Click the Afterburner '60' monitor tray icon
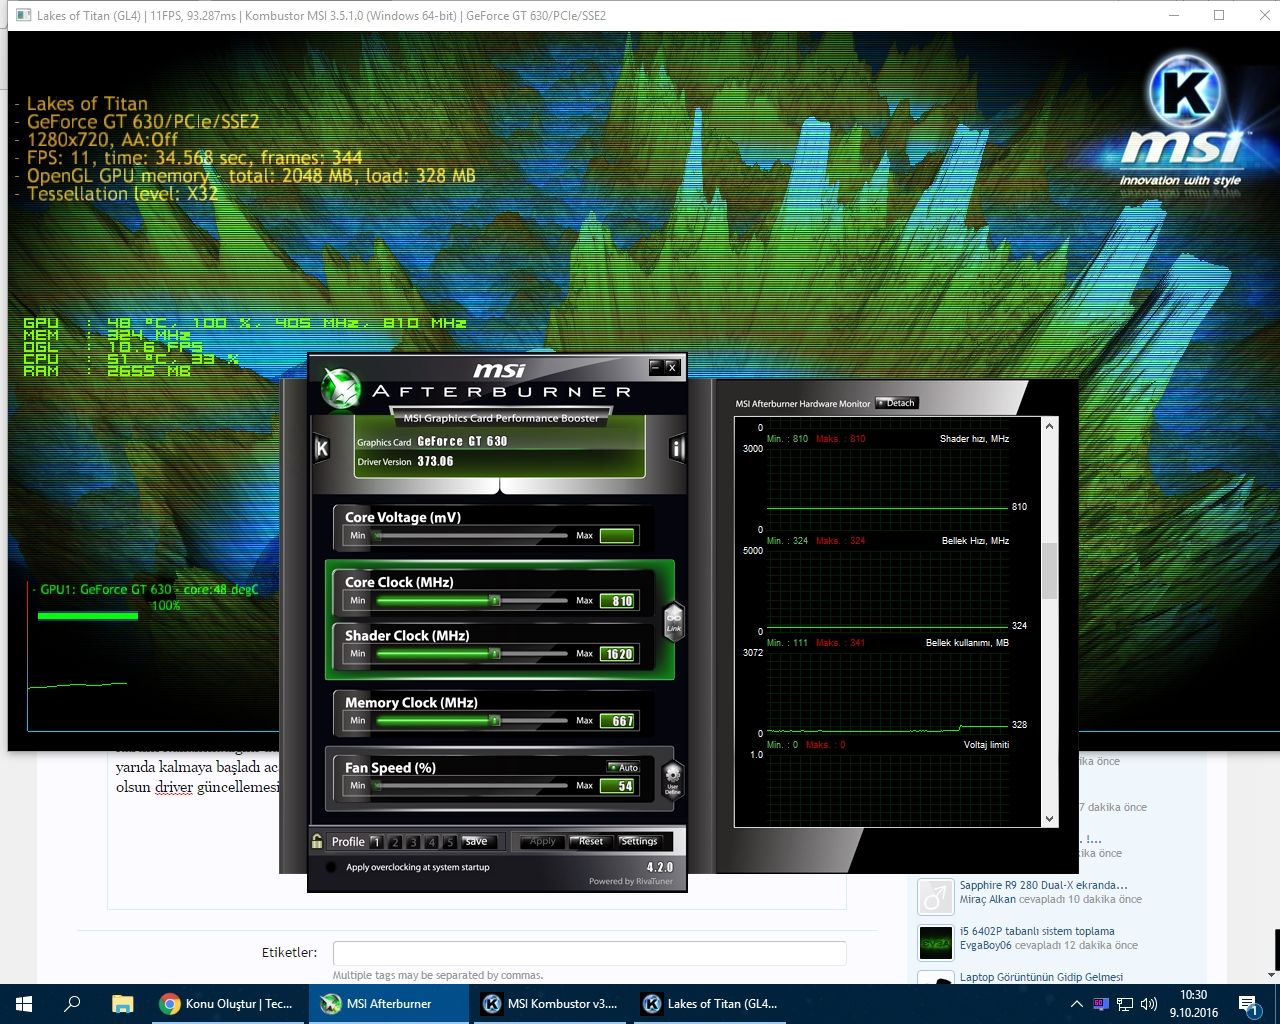The width and height of the screenshot is (1280, 1024). pyautogui.click(x=1101, y=1003)
